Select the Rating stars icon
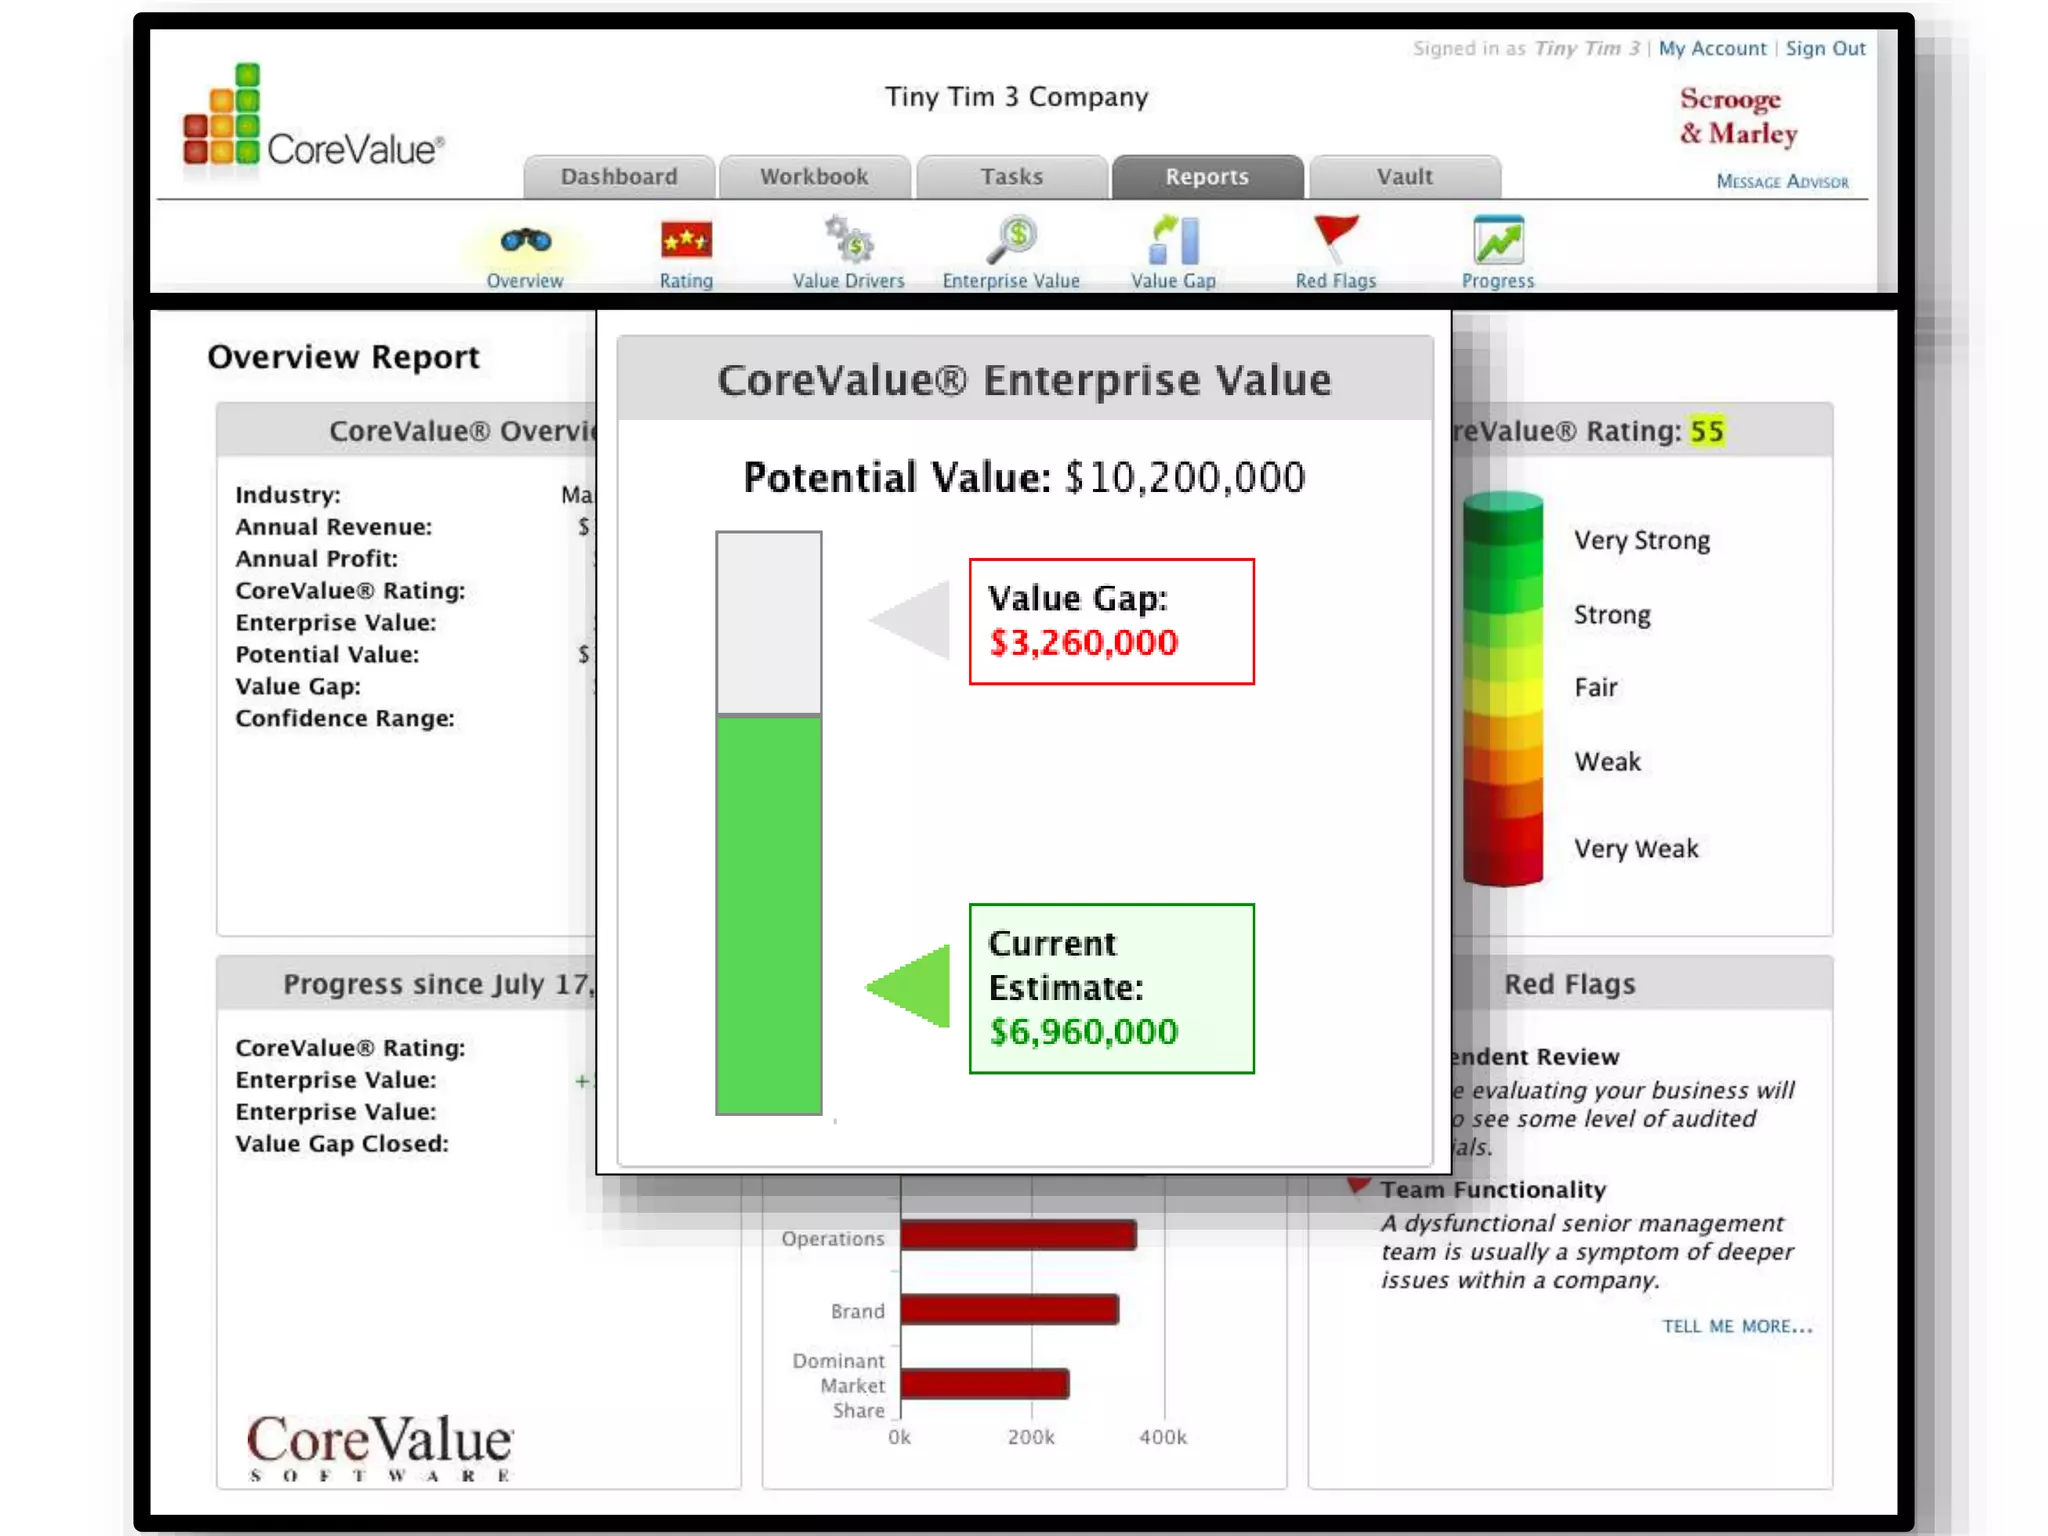The height and width of the screenshot is (1536, 2048). point(686,241)
